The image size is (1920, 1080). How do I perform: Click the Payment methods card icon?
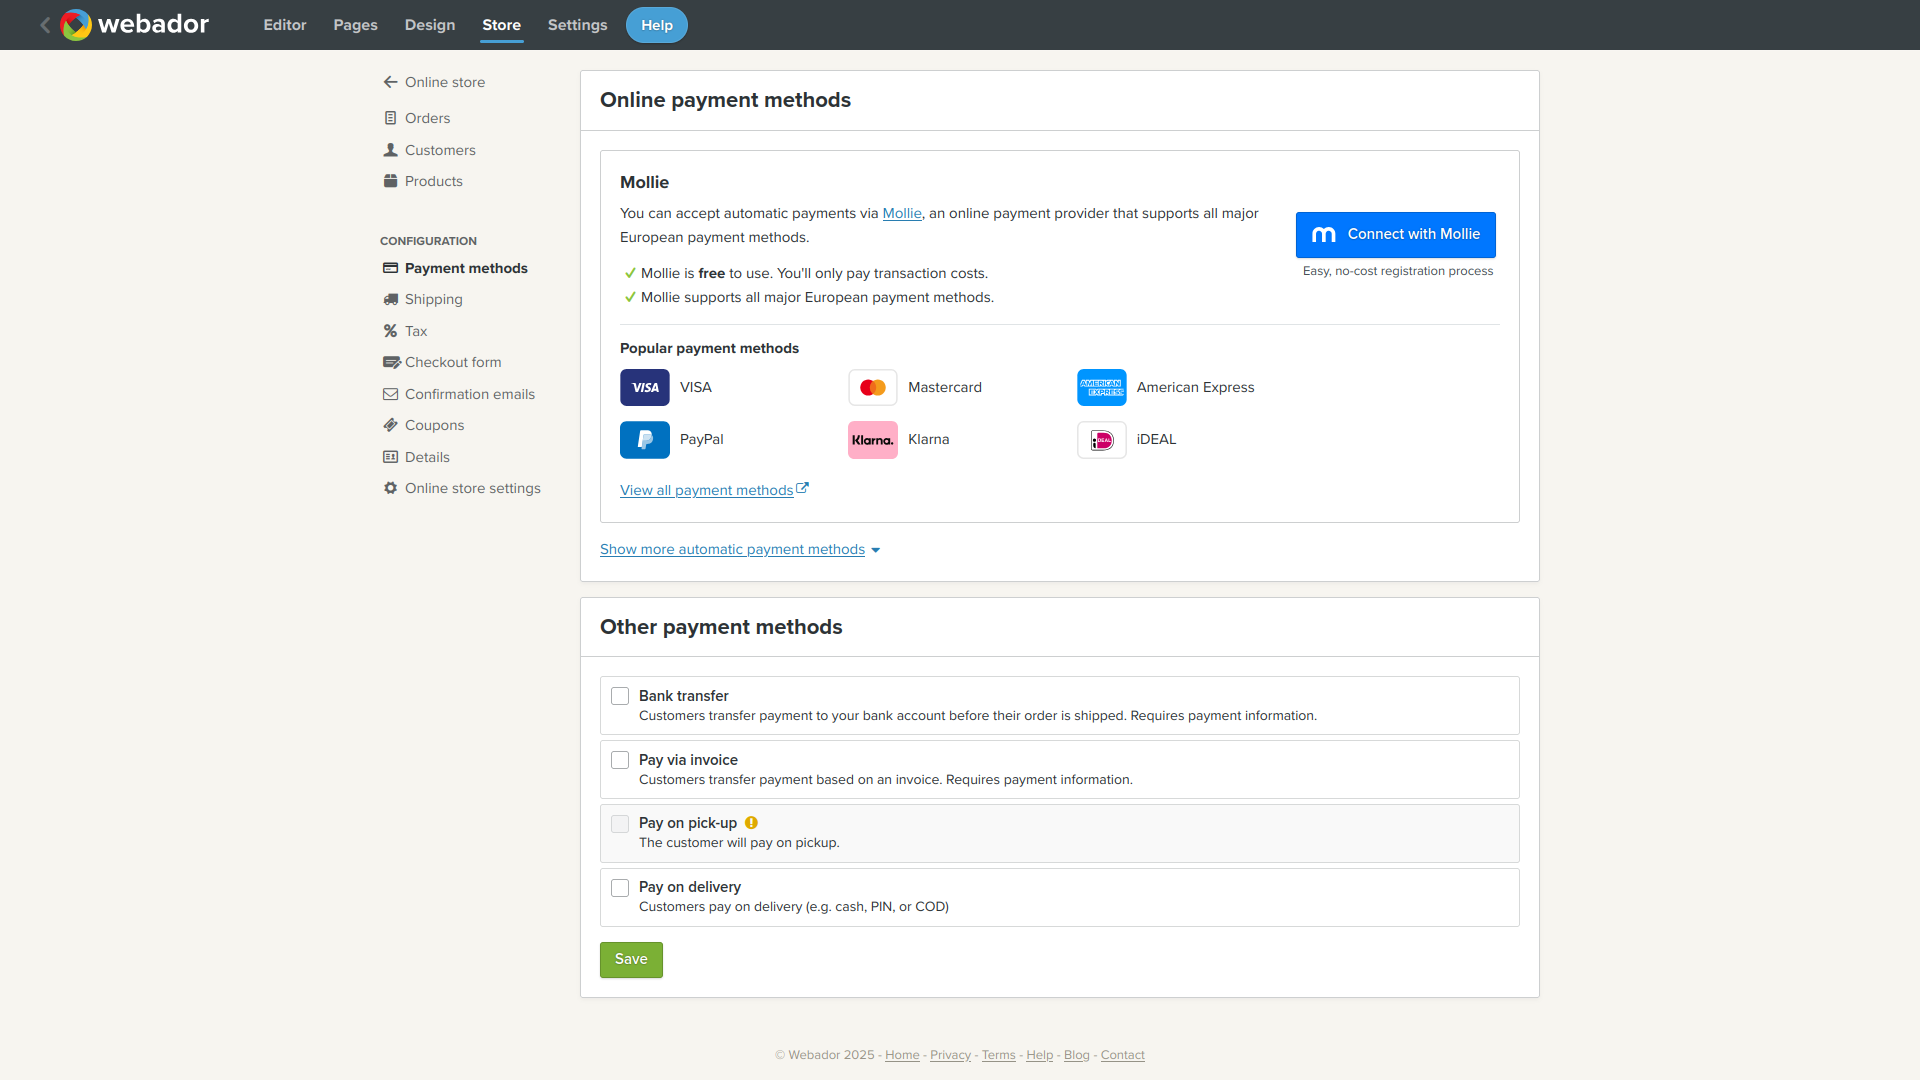click(390, 268)
